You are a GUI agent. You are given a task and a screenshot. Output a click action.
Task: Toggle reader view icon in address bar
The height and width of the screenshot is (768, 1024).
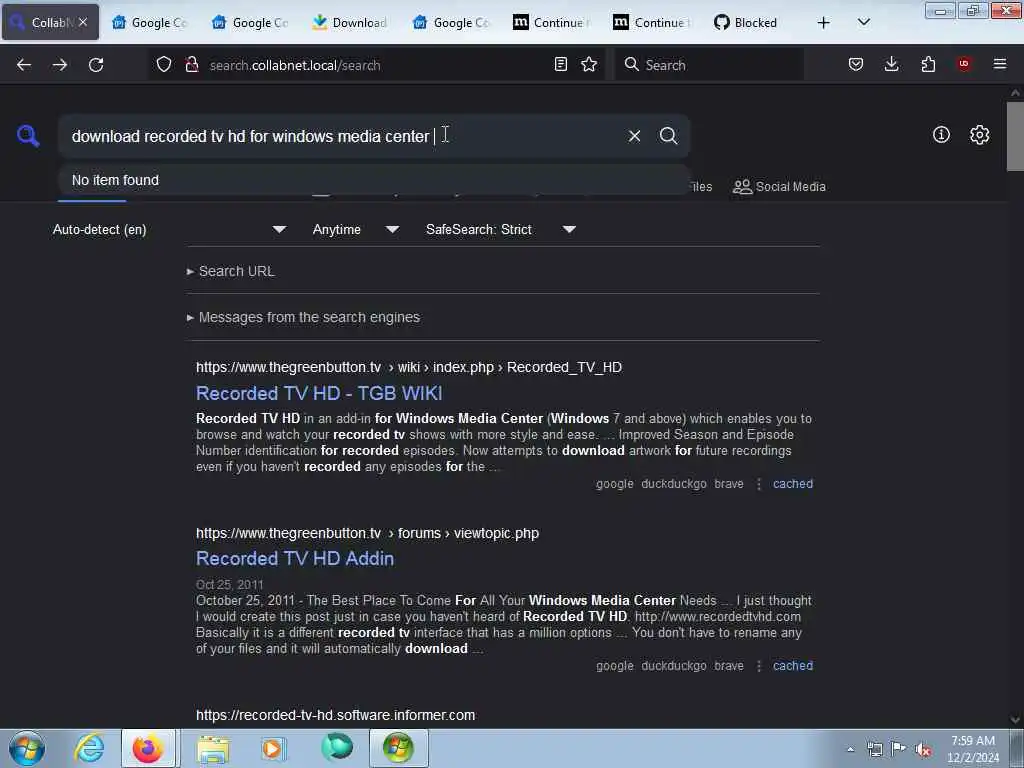tap(560, 65)
